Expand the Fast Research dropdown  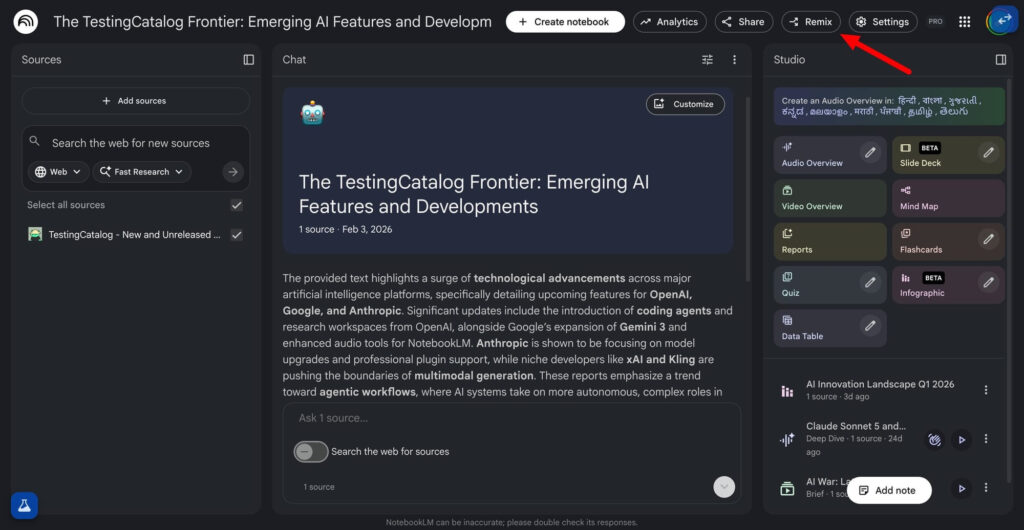point(141,172)
